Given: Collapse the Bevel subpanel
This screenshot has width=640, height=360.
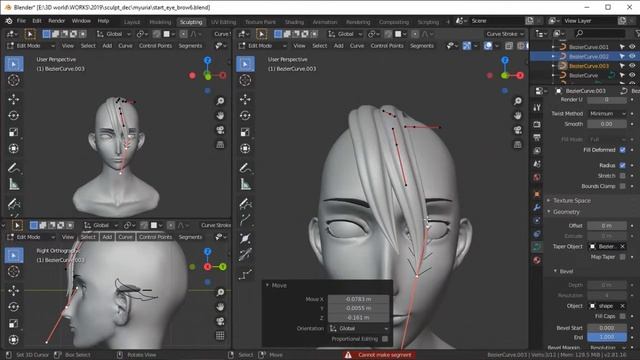Looking at the screenshot, I should tap(555, 271).
